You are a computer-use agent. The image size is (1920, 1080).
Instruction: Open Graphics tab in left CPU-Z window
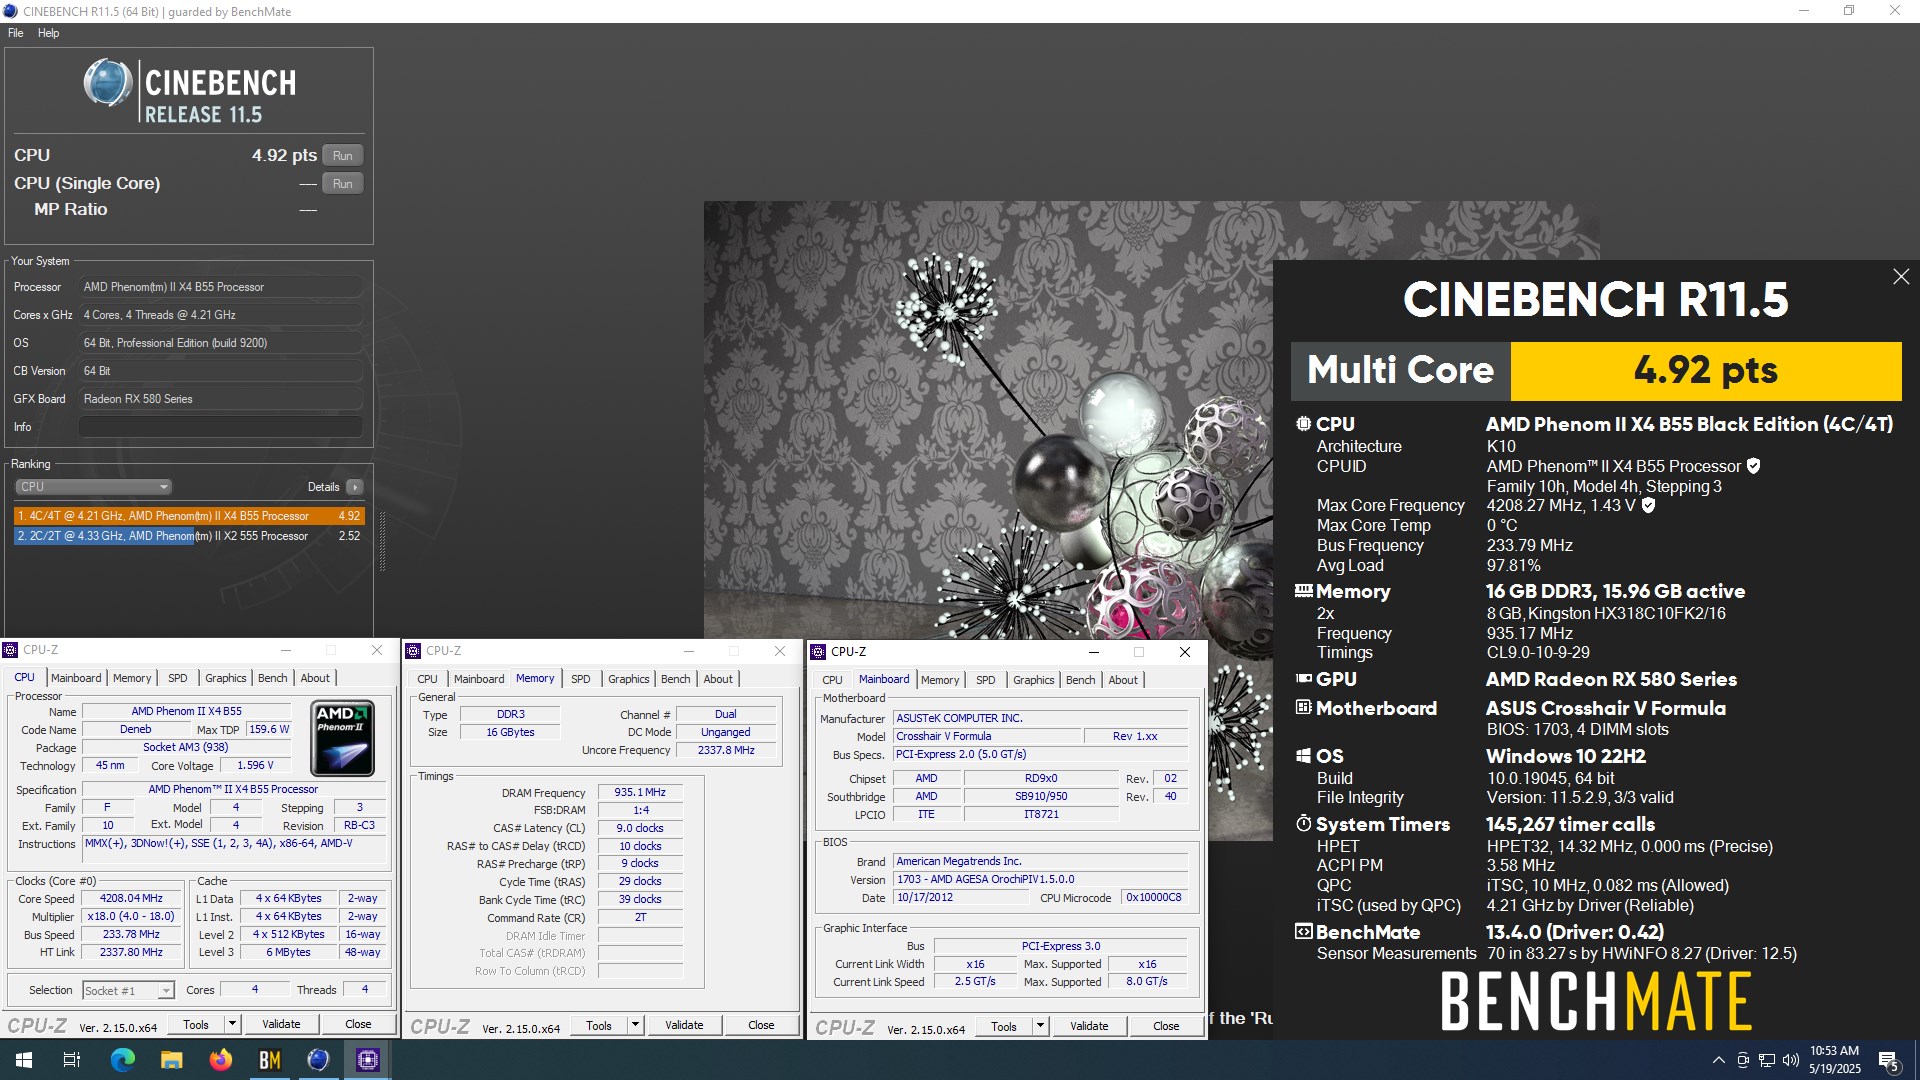coord(226,678)
